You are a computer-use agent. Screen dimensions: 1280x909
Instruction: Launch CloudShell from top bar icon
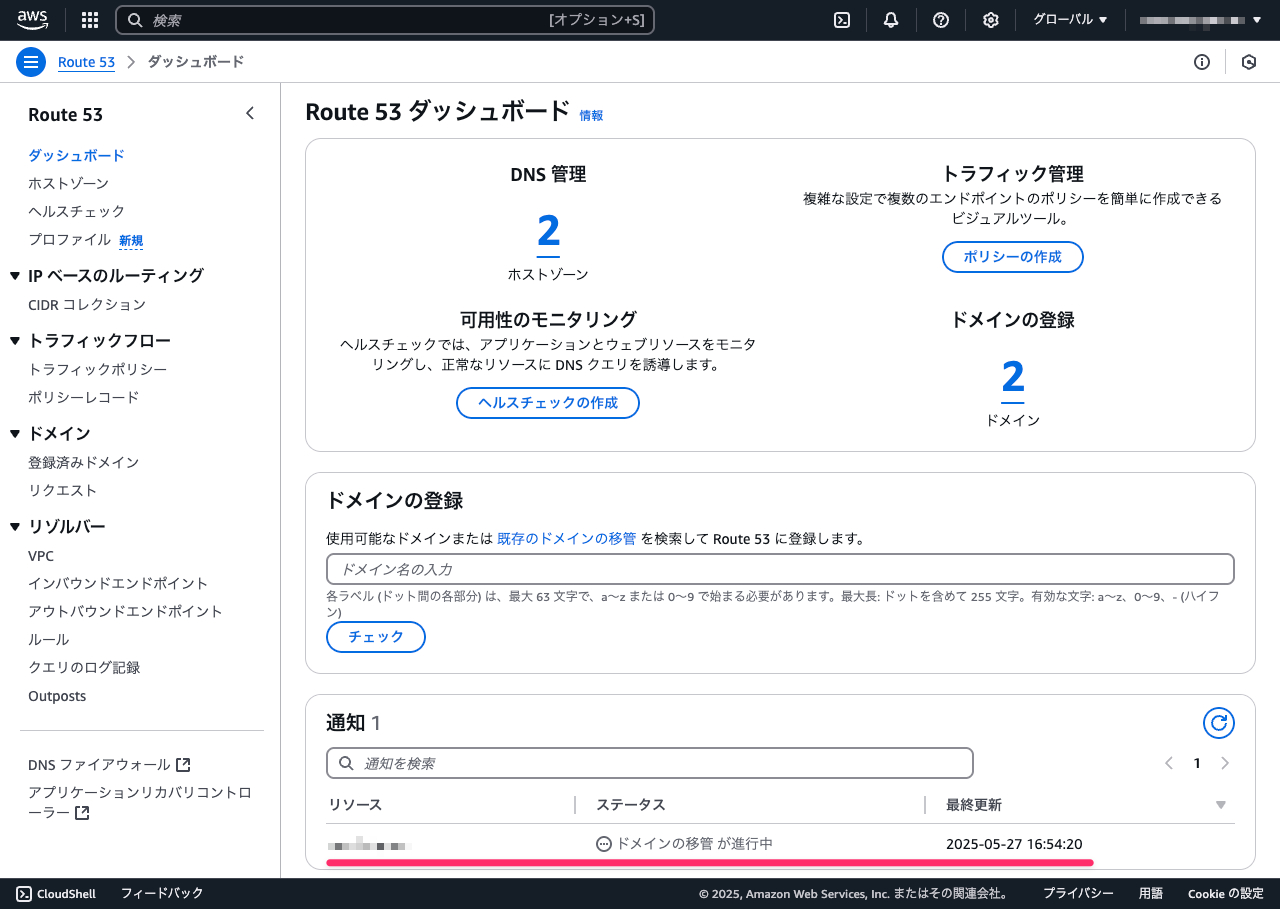pos(842,20)
